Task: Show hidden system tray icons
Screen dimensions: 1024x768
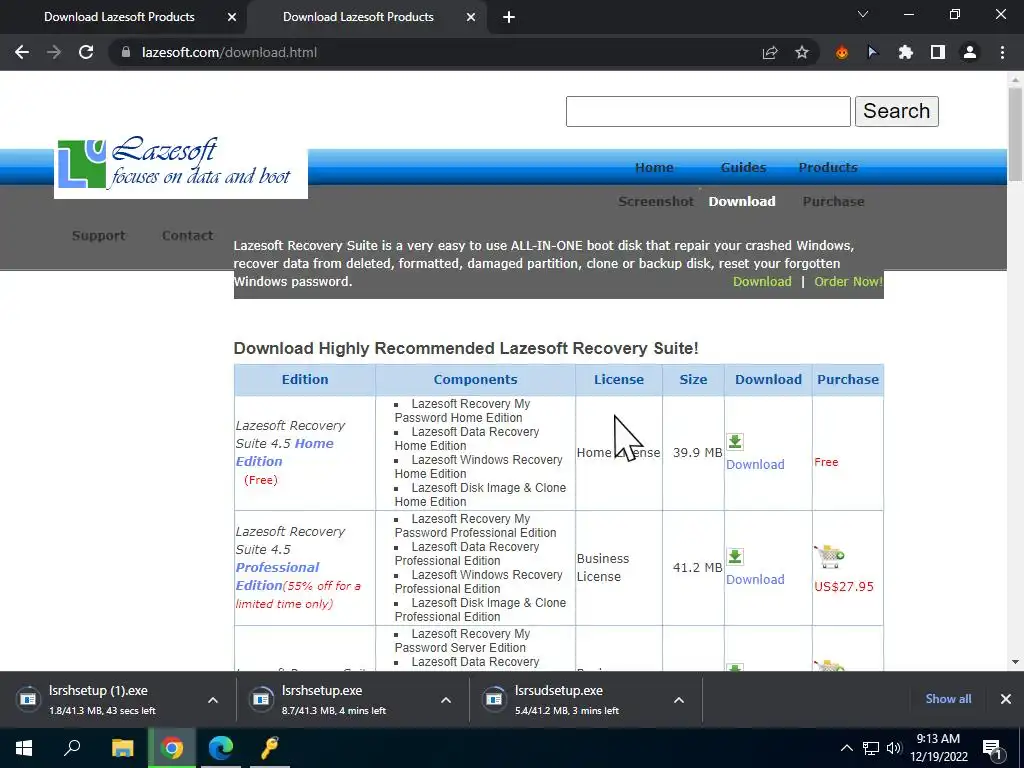Action: (846, 748)
